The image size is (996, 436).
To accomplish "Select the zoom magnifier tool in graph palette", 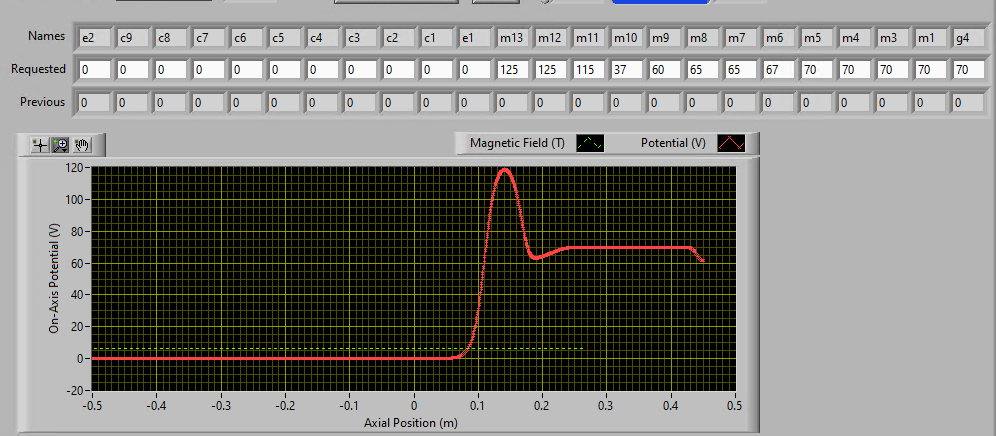I will coord(61,146).
